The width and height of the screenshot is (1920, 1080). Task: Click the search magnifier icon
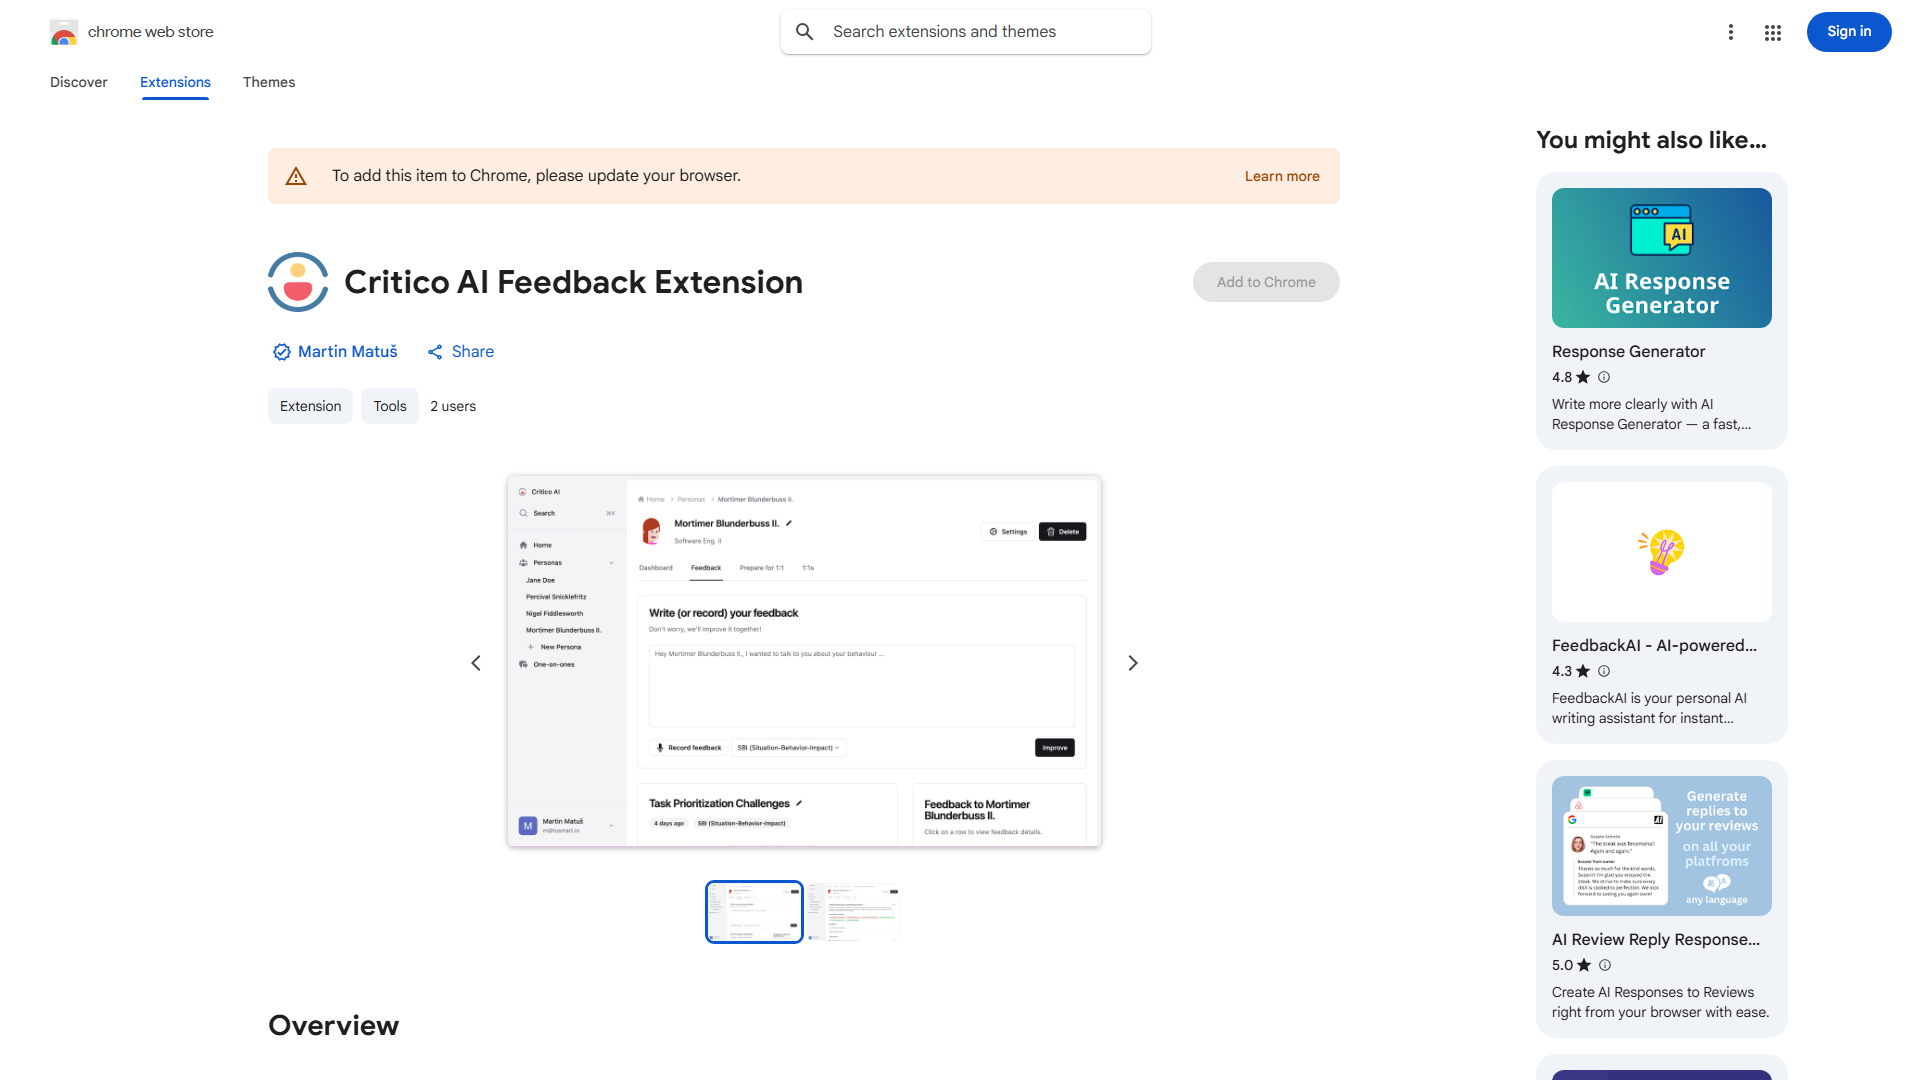pyautogui.click(x=805, y=31)
